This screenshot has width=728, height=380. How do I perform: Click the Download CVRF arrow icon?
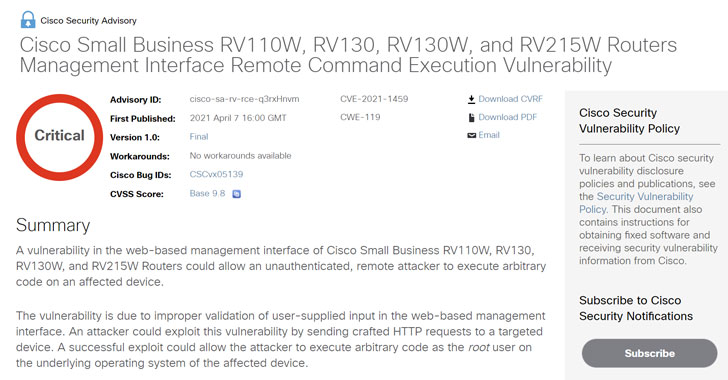click(x=471, y=99)
